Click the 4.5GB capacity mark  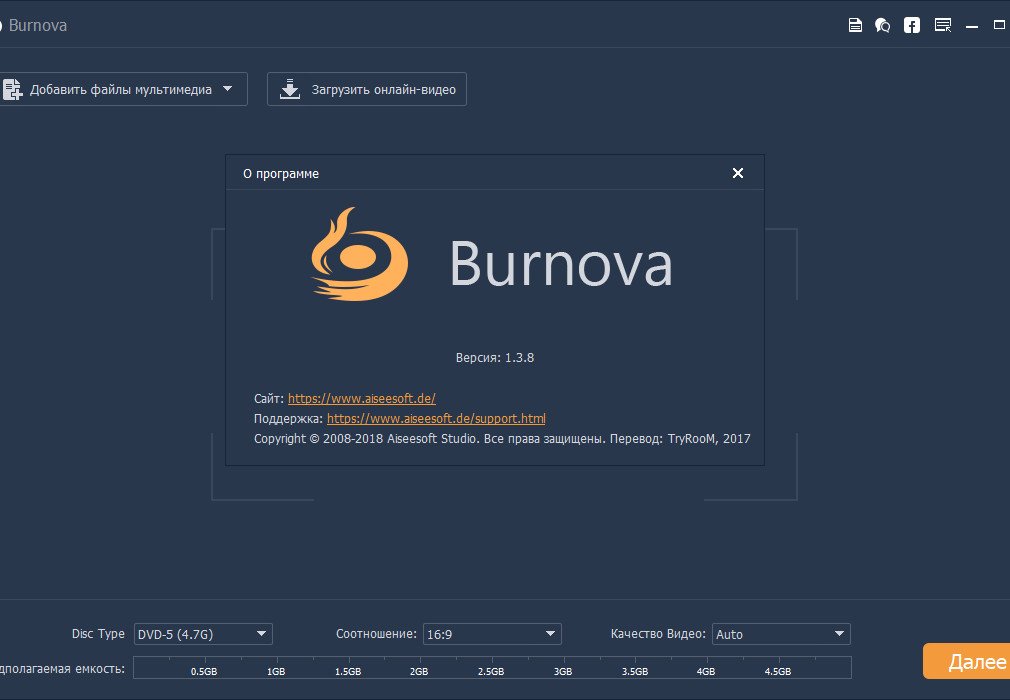pos(777,671)
